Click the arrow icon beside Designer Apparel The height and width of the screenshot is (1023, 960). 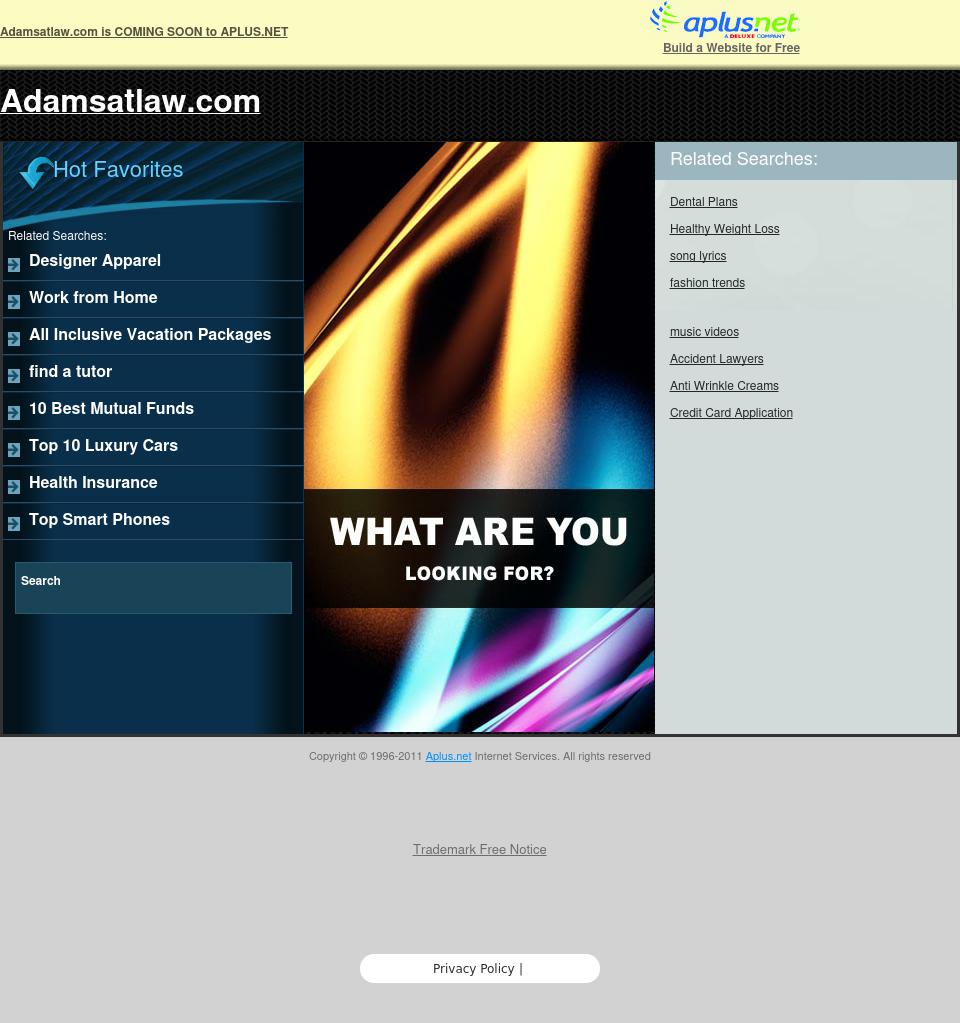[x=14, y=264]
